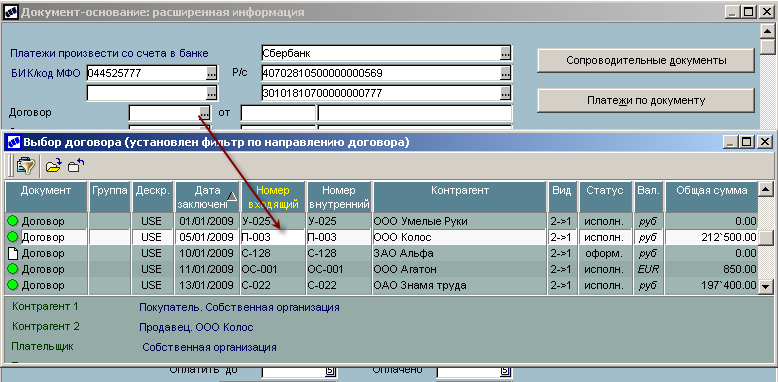The image size is (778, 382).
Task: Open the filter settings funnel icon
Action: coord(25,165)
